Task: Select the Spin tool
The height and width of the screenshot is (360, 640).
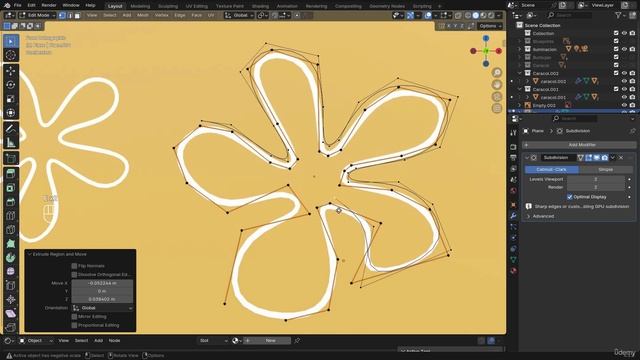Action: (11, 258)
